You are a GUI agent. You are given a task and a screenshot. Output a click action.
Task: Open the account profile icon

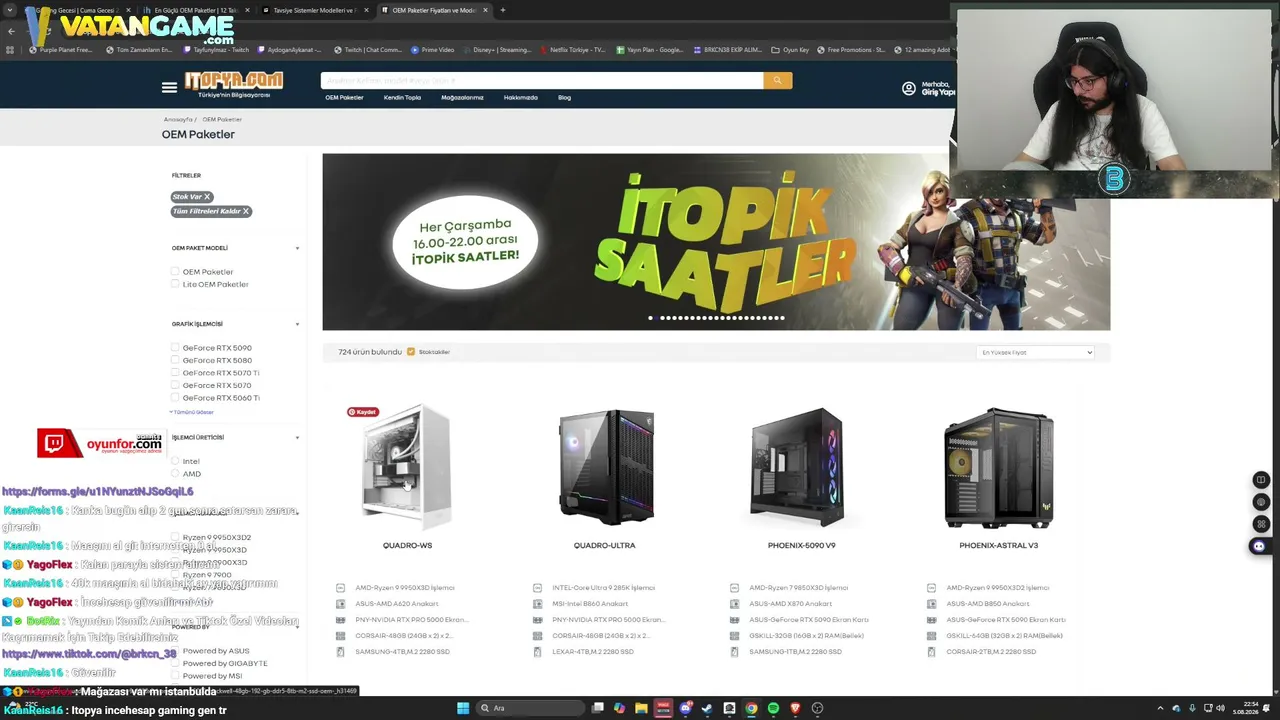908,88
